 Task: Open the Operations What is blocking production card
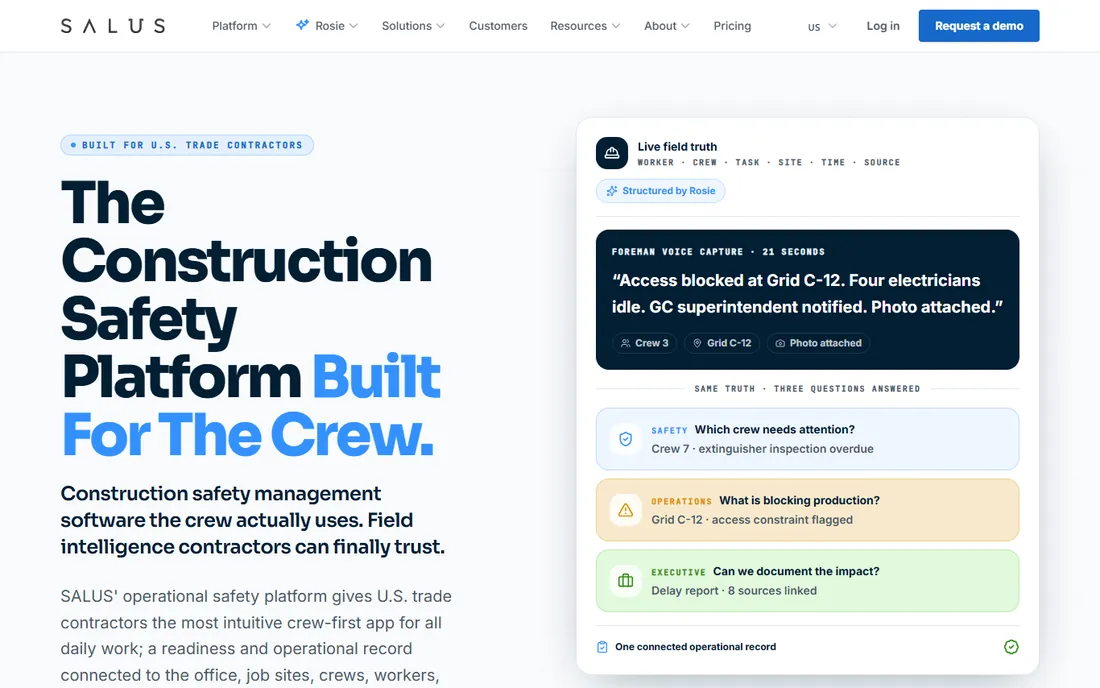pos(807,510)
